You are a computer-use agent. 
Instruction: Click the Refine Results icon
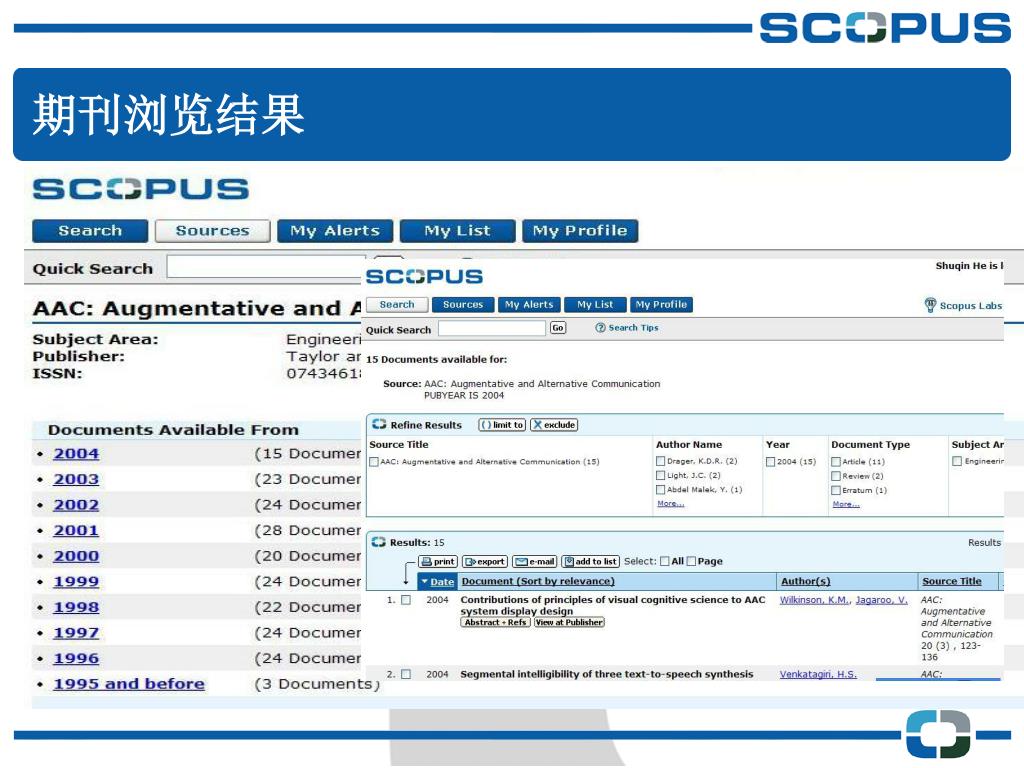pos(379,424)
